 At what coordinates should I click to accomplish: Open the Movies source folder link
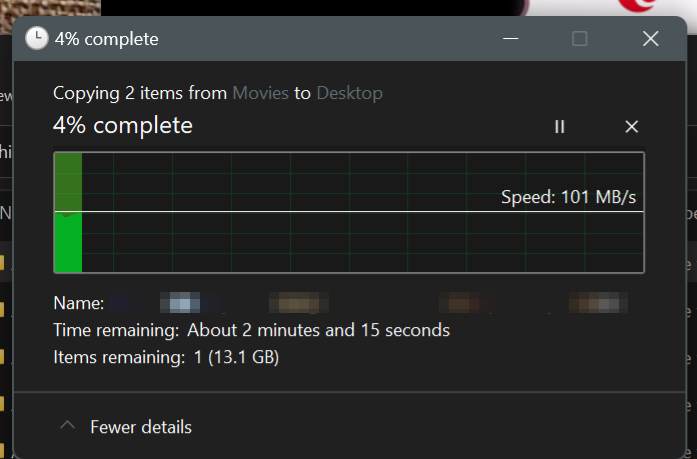(260, 93)
